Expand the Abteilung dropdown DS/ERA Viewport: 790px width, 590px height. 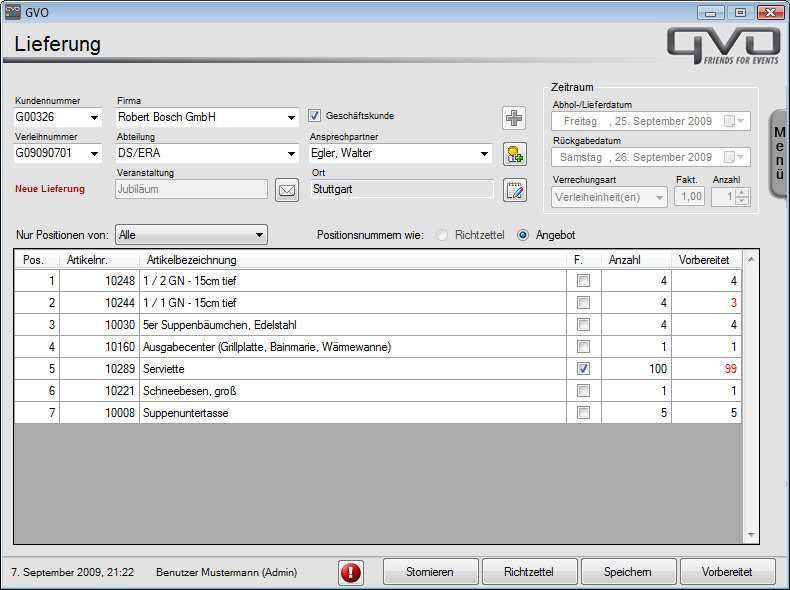291,153
